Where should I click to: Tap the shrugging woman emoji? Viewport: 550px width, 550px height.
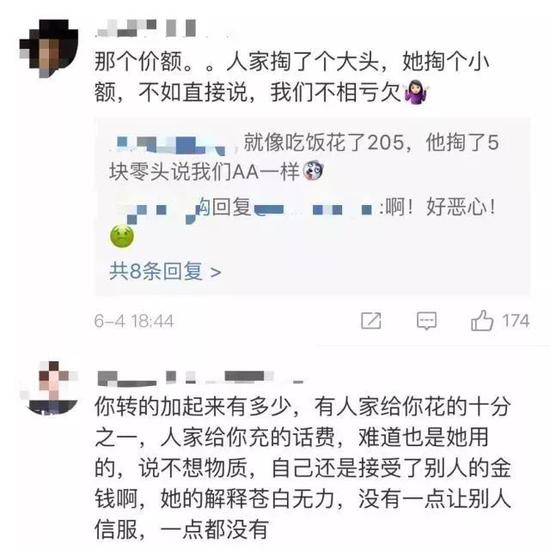[416, 92]
